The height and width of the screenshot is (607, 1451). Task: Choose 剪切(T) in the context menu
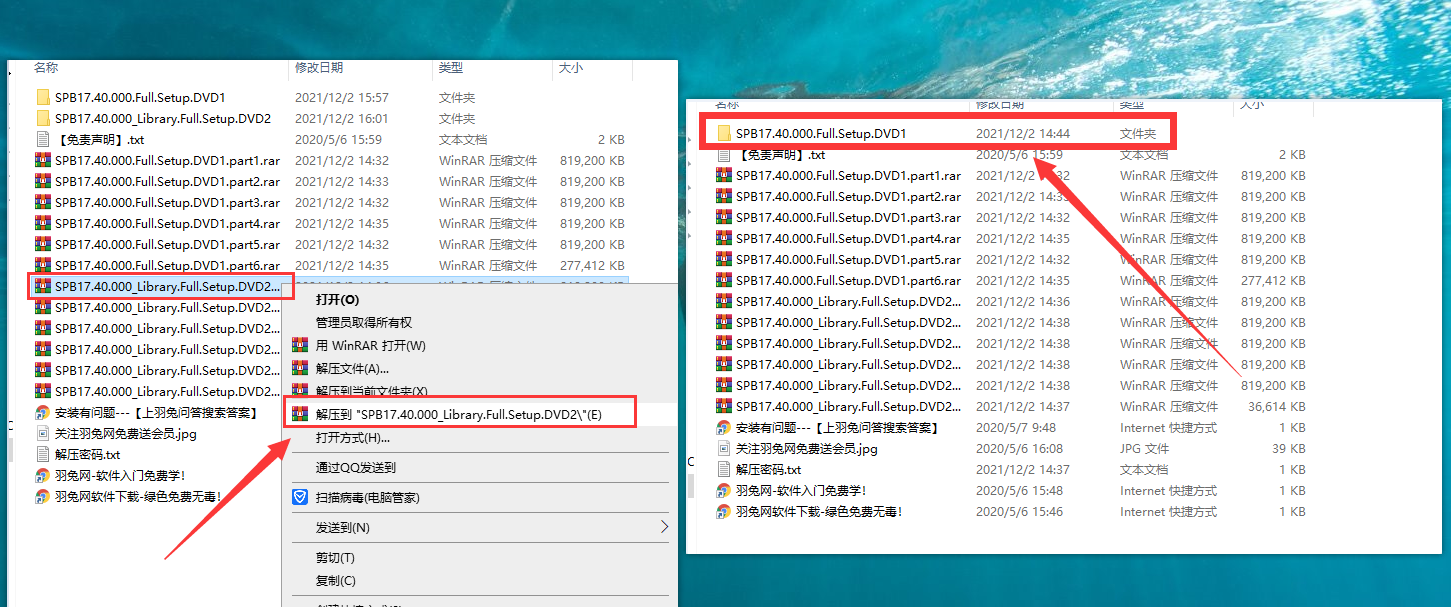click(335, 557)
